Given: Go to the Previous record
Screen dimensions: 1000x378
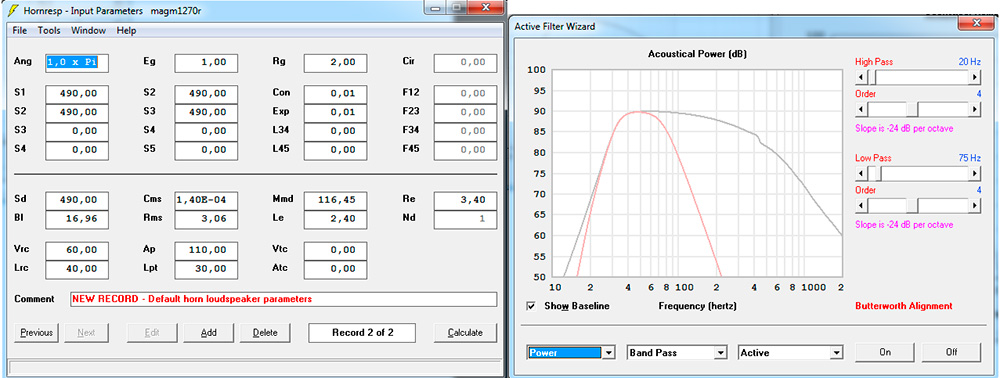Looking at the screenshot, I should click(36, 333).
